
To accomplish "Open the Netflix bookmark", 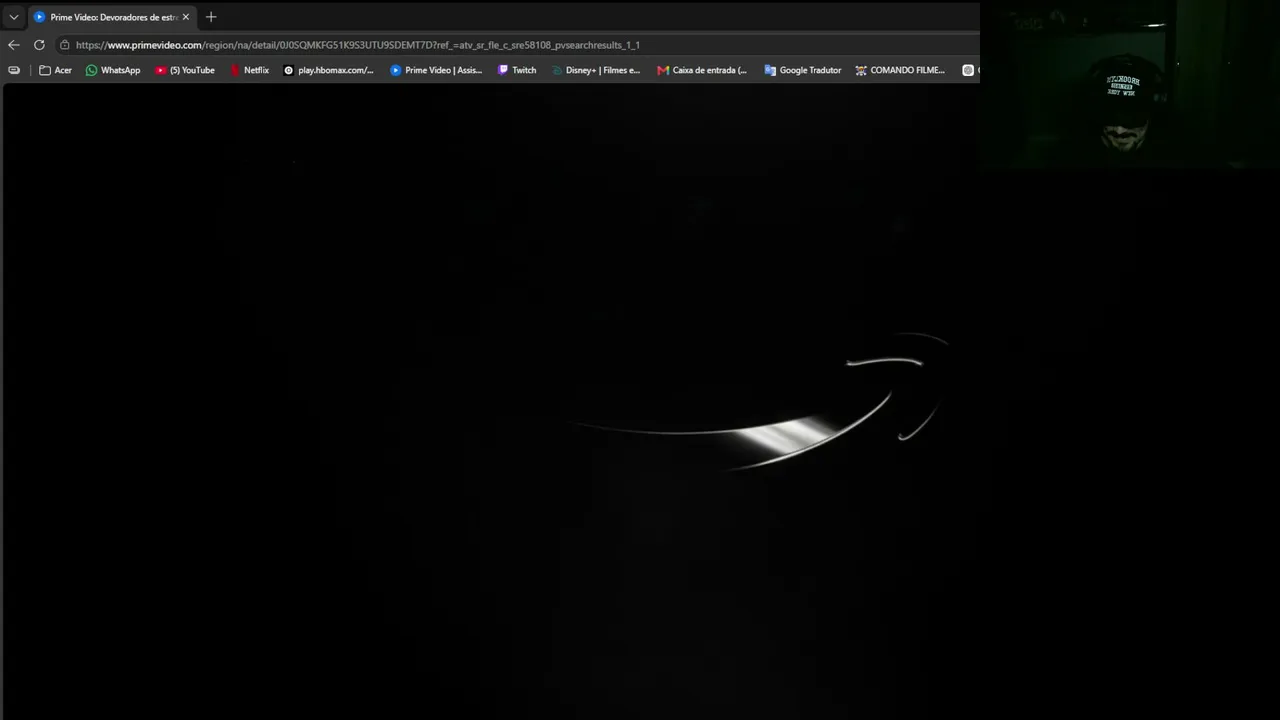I will (249, 70).
